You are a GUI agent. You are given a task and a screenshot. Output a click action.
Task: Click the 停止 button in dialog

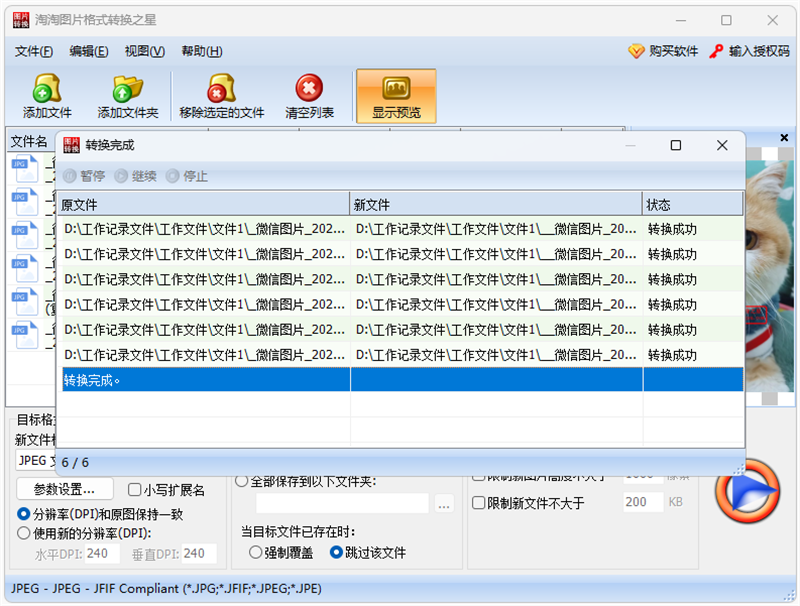[x=187, y=176]
